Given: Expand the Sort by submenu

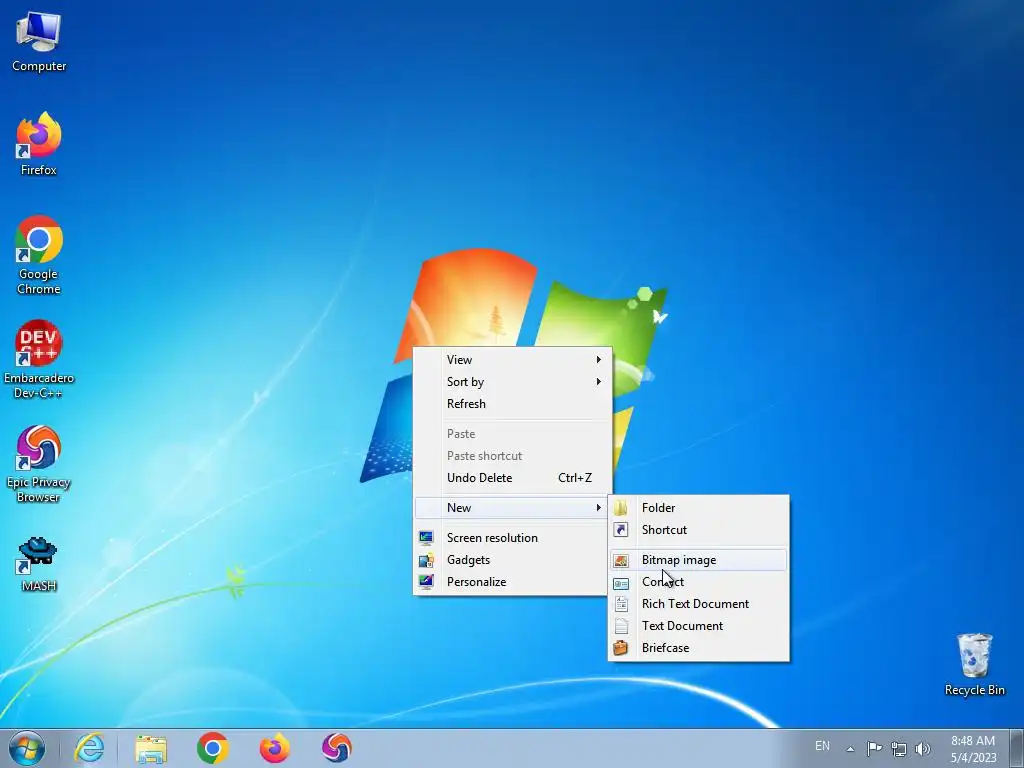Looking at the screenshot, I should coord(513,382).
